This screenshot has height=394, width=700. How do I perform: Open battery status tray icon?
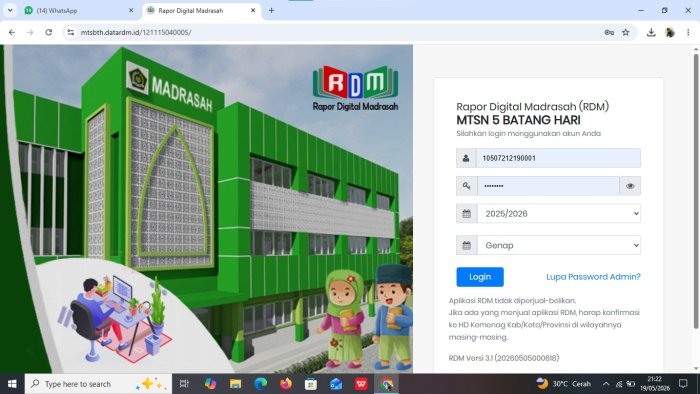(x=631, y=384)
